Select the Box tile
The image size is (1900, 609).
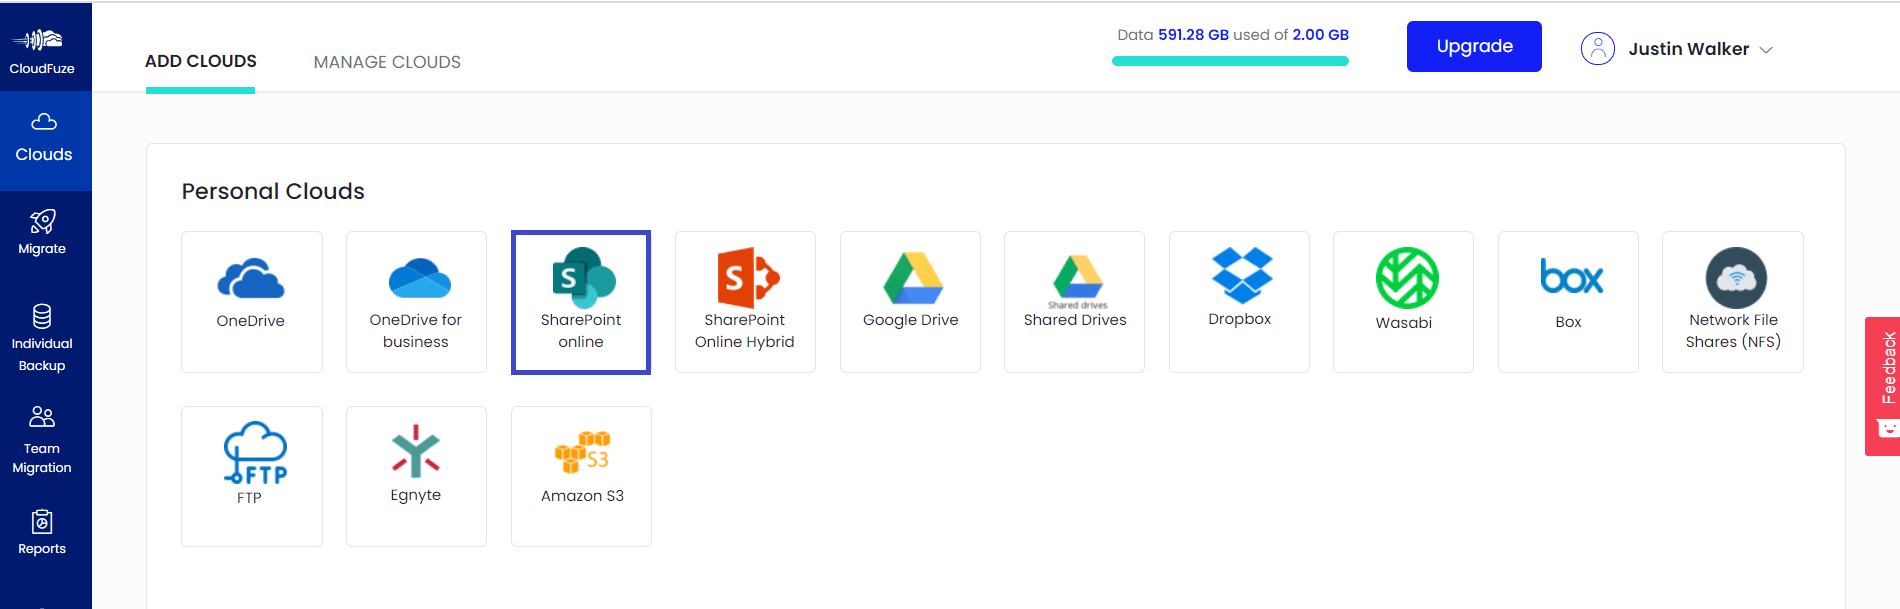coord(1568,302)
